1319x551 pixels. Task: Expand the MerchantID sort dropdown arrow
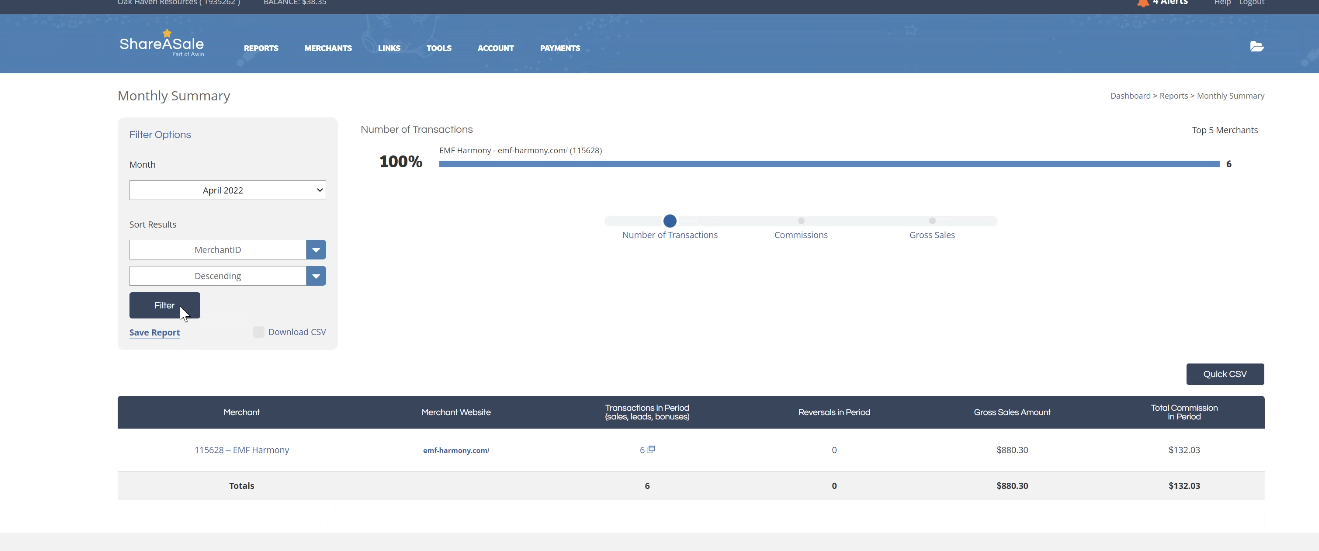pyautogui.click(x=316, y=250)
